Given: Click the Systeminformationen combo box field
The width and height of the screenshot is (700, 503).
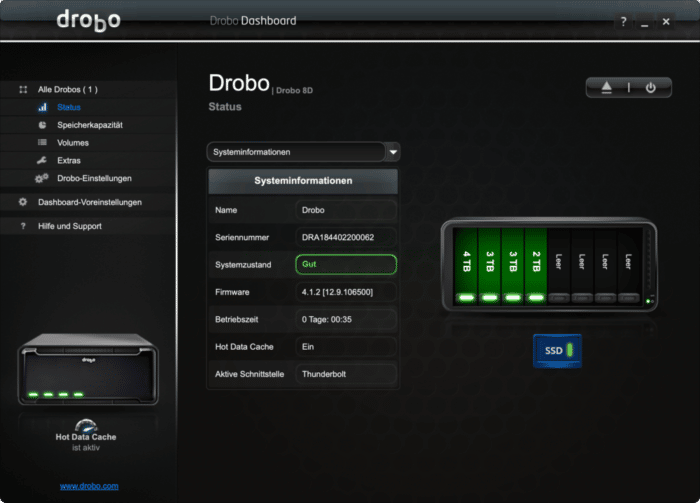Looking at the screenshot, I should click(x=296, y=152).
